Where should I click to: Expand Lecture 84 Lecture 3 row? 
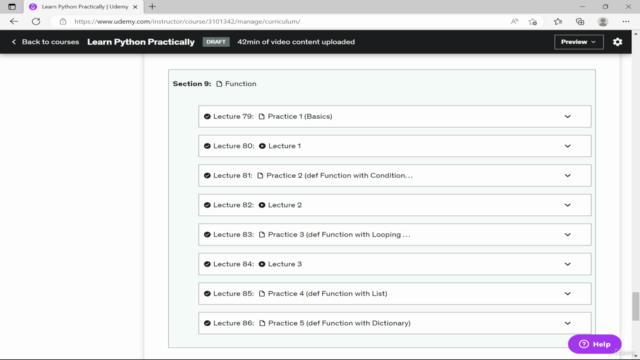pos(567,264)
